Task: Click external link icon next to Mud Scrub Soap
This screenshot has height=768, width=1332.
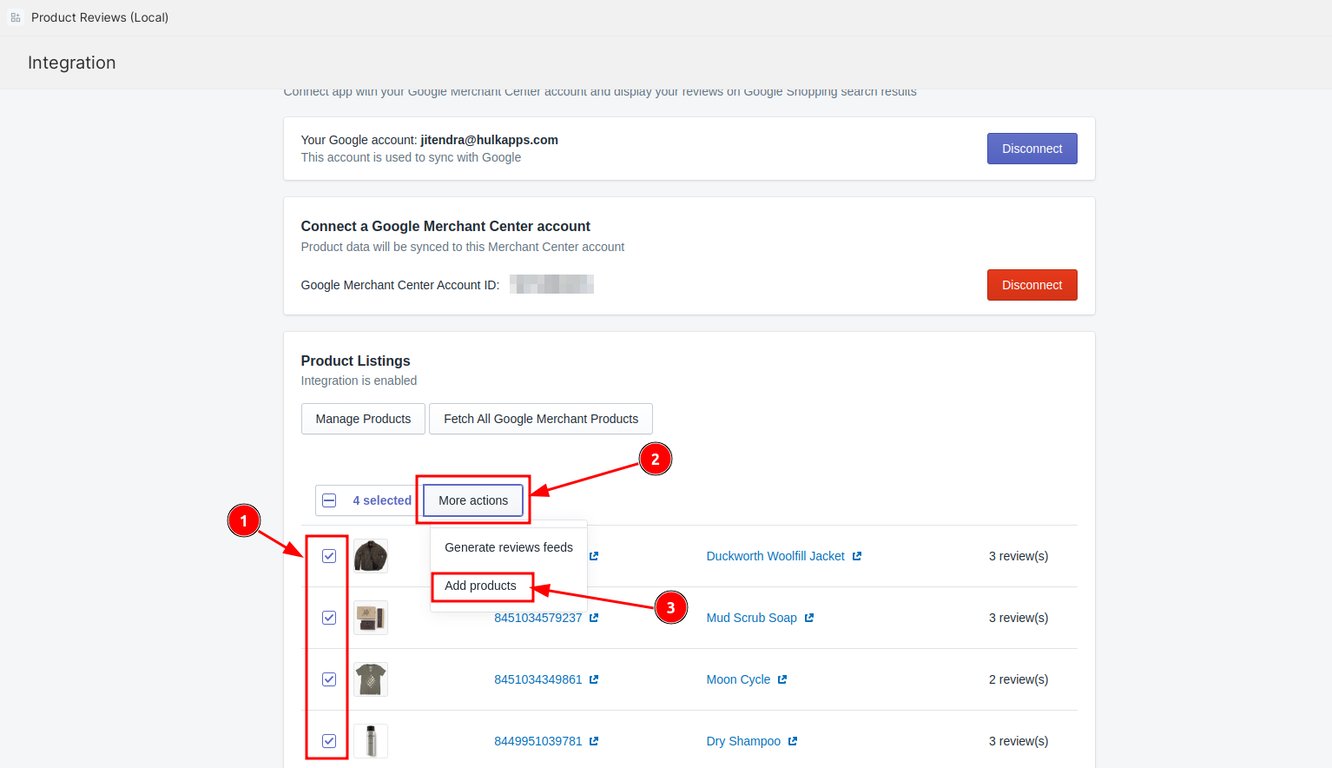Action: pyautogui.click(x=809, y=618)
